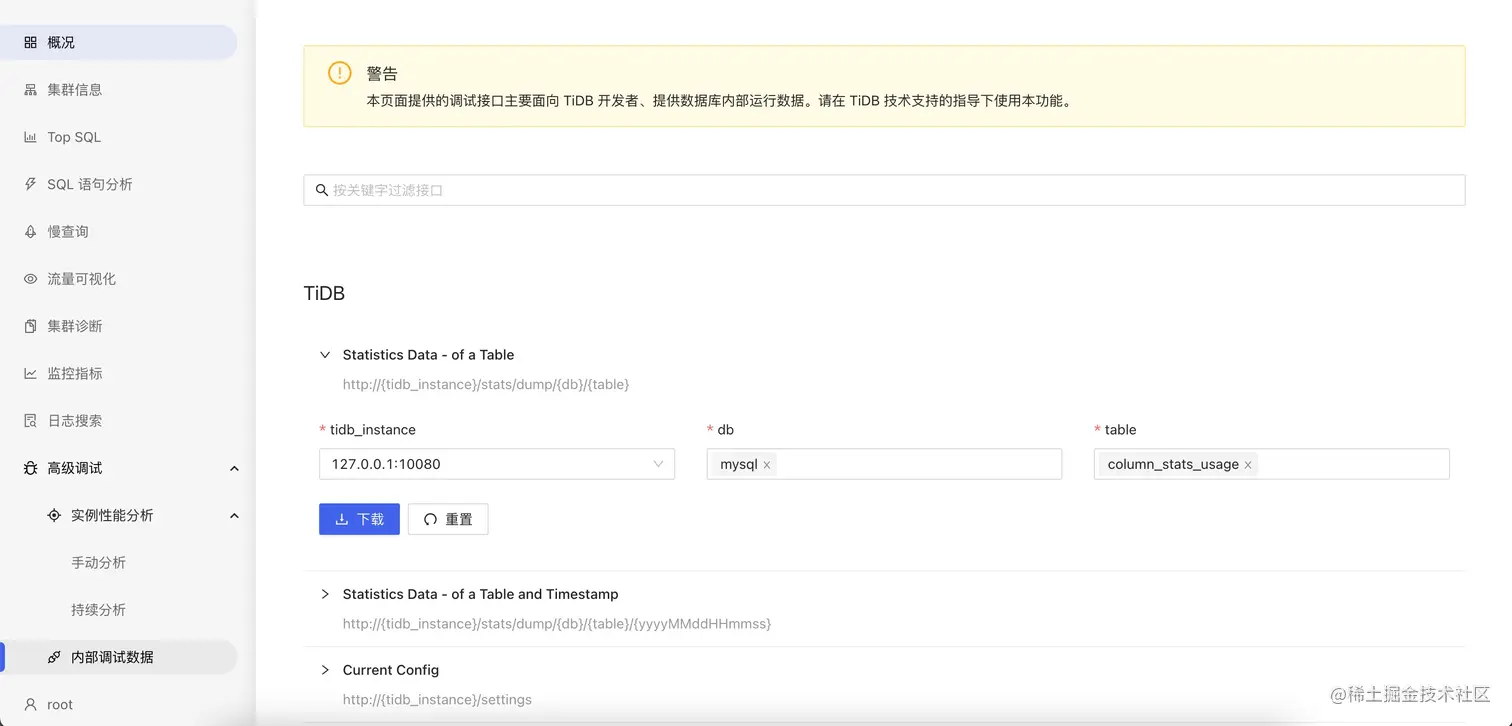
Task: Click the warning exclamation icon
Action: (x=340, y=73)
